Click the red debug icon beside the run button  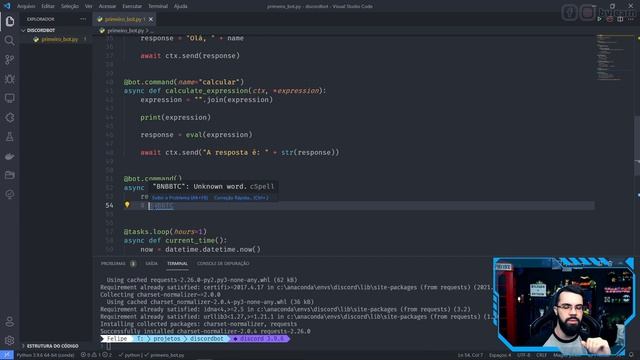click(x=610, y=19)
